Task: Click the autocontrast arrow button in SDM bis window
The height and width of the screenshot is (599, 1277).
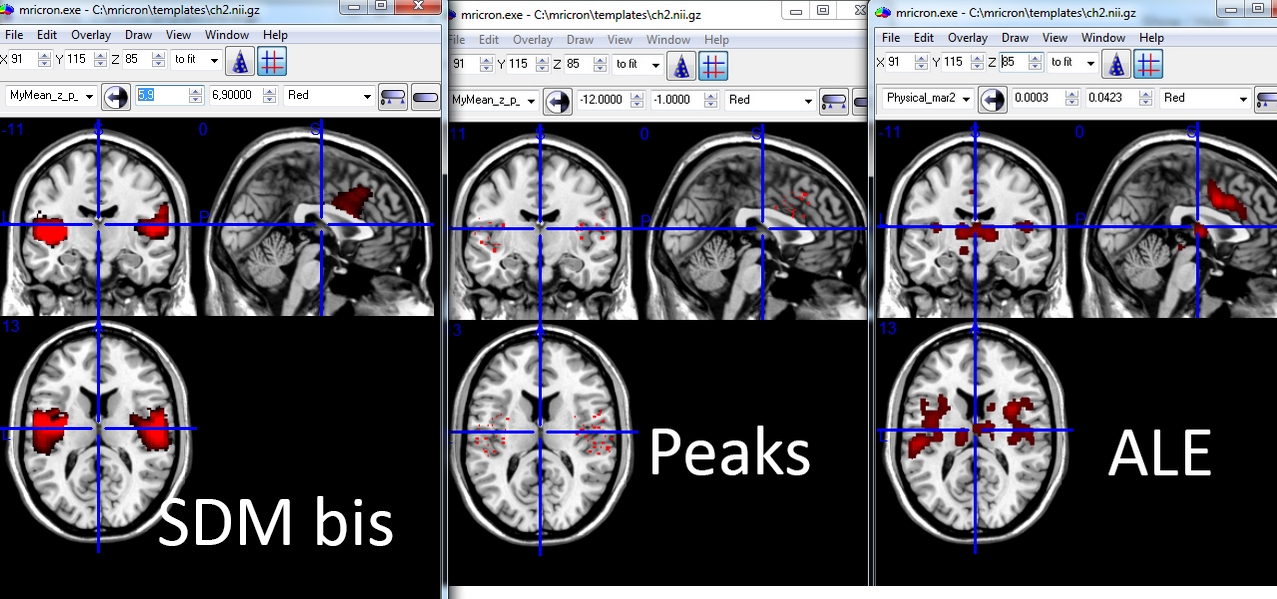Action: pos(116,97)
